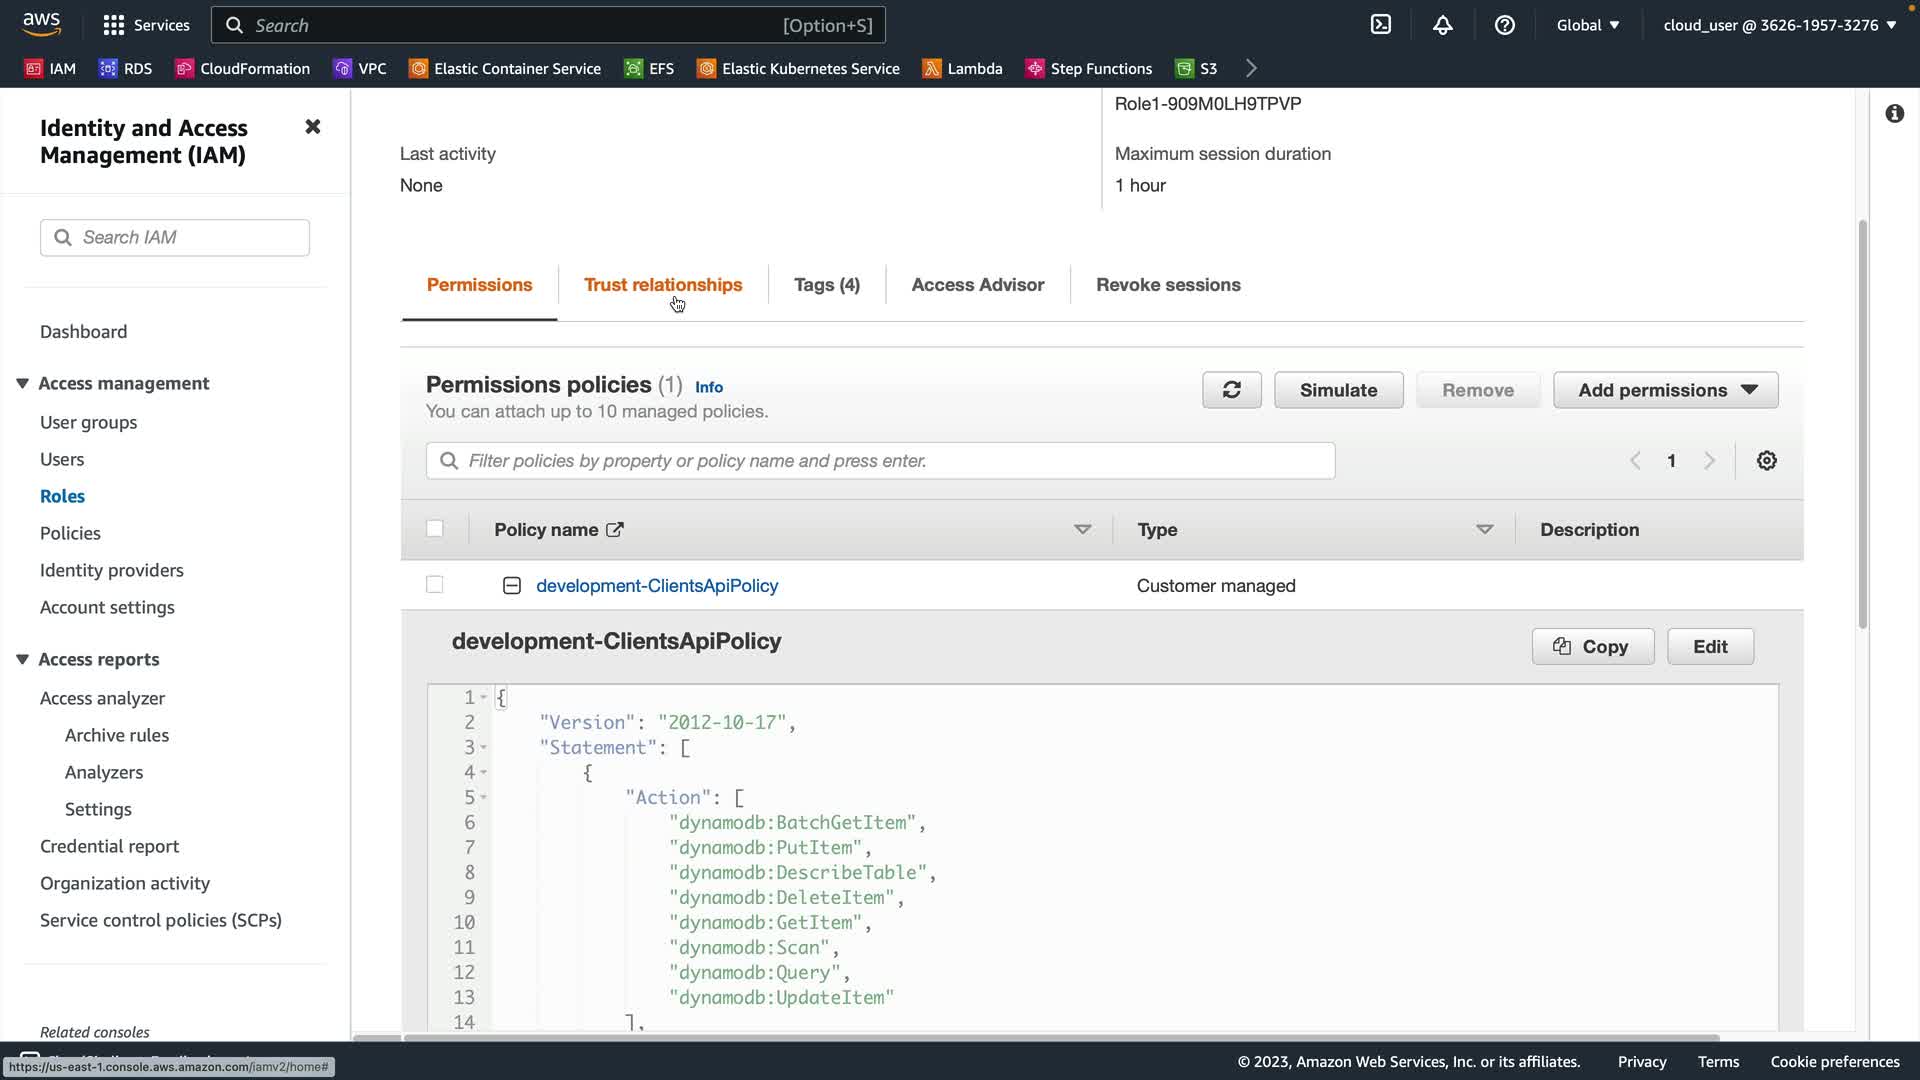Image resolution: width=1920 pixels, height=1080 pixels.
Task: Copy the policy JSON
Action: click(x=1592, y=647)
